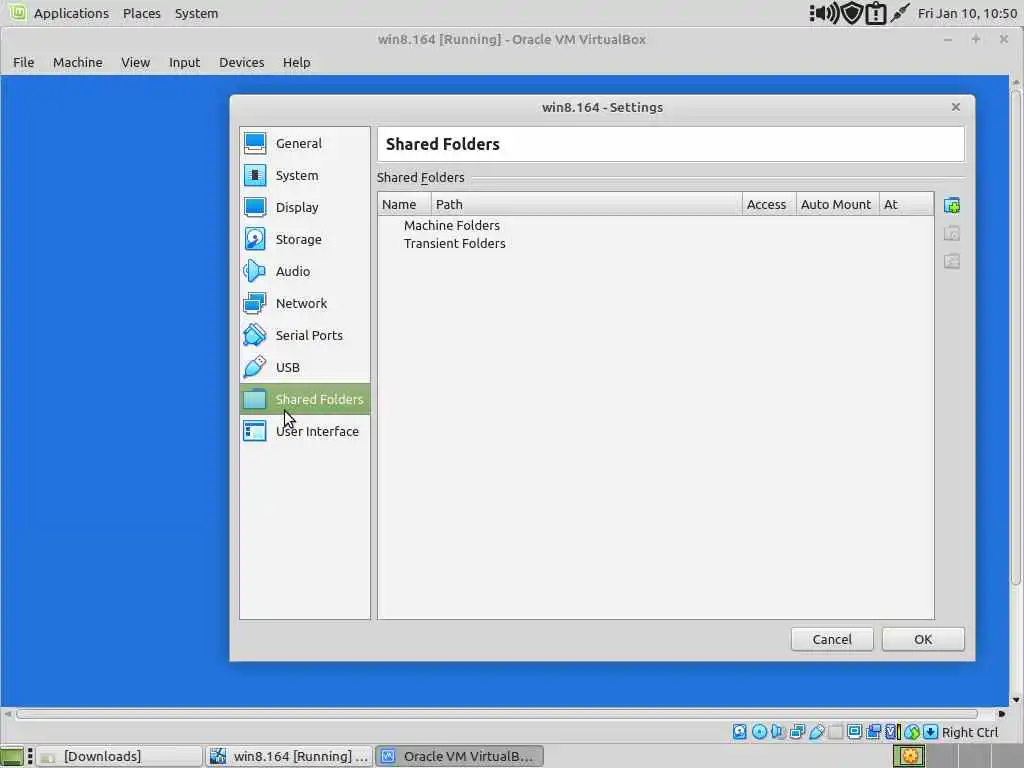Click keyboard capture arrow indicator
This screenshot has height=768, width=1024.
coord(931,732)
